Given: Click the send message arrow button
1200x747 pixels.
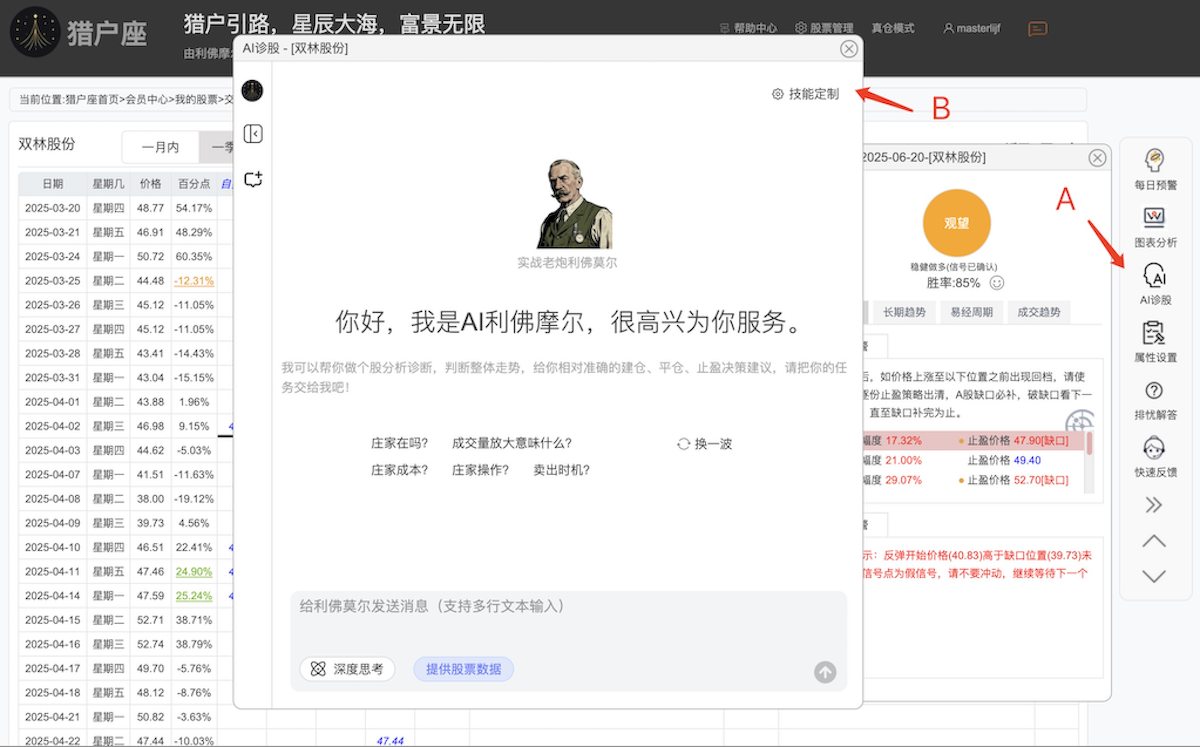Looking at the screenshot, I should [825, 672].
